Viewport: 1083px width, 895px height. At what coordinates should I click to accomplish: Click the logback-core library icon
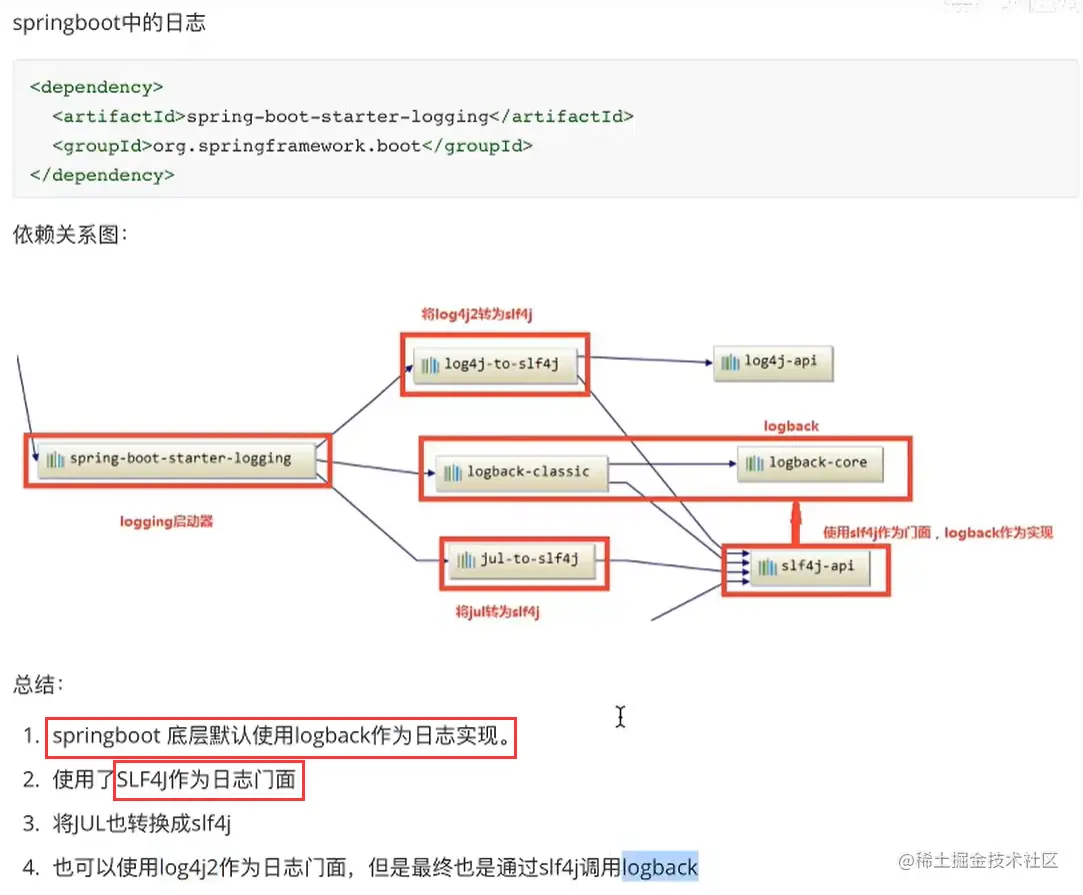click(x=755, y=463)
